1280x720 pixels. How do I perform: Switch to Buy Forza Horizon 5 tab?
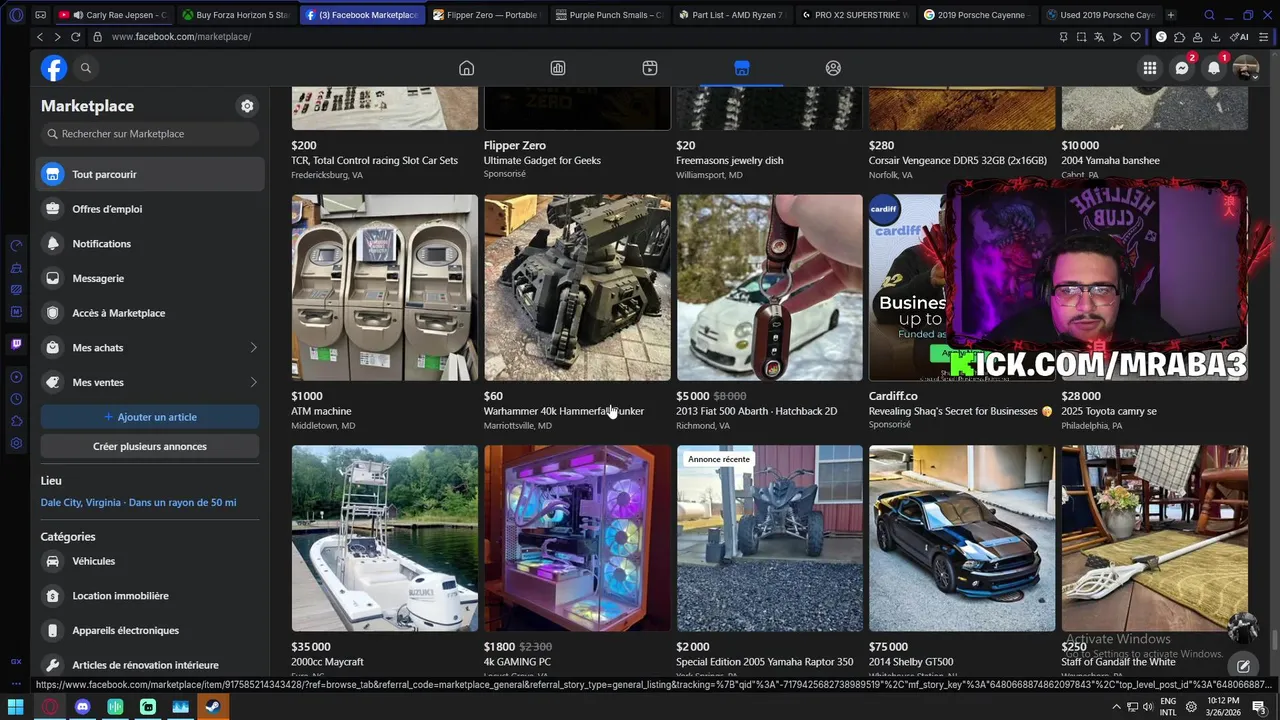tap(236, 15)
